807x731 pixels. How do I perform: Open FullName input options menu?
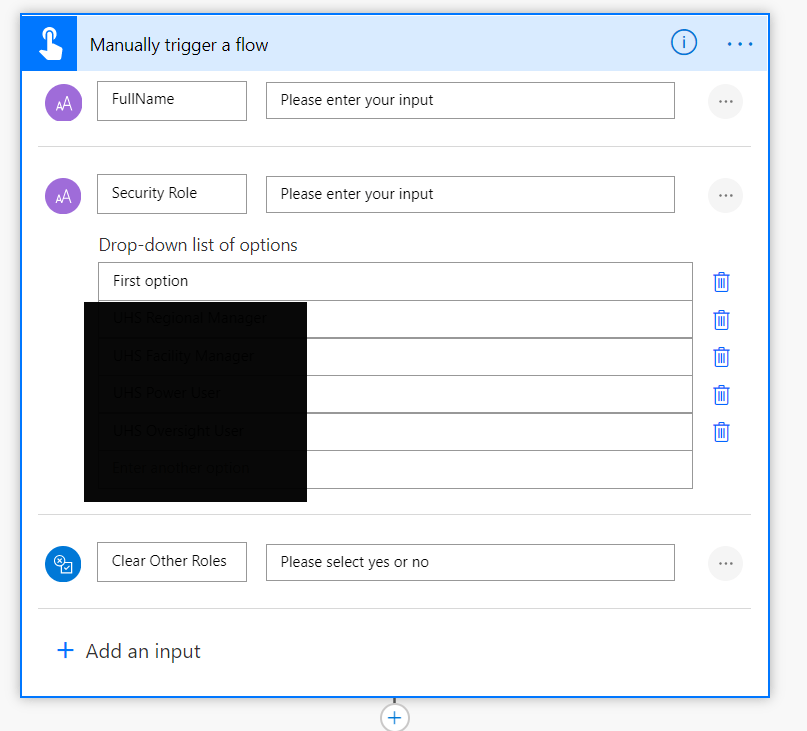pos(725,101)
